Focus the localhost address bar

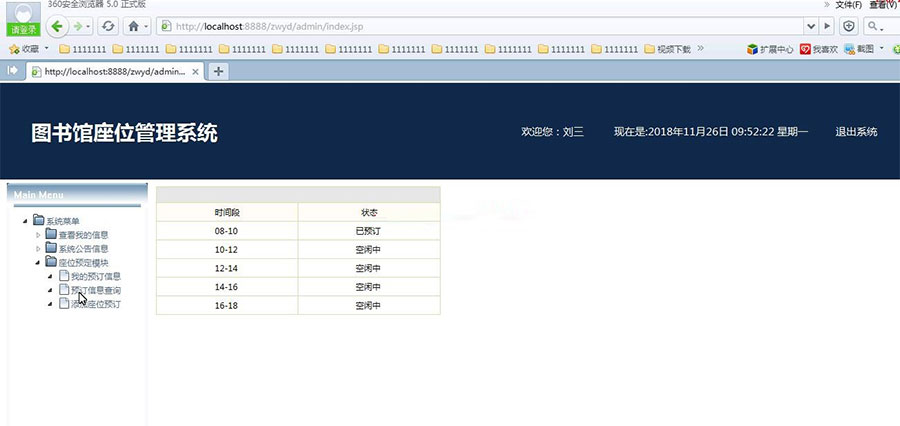tap(479, 26)
